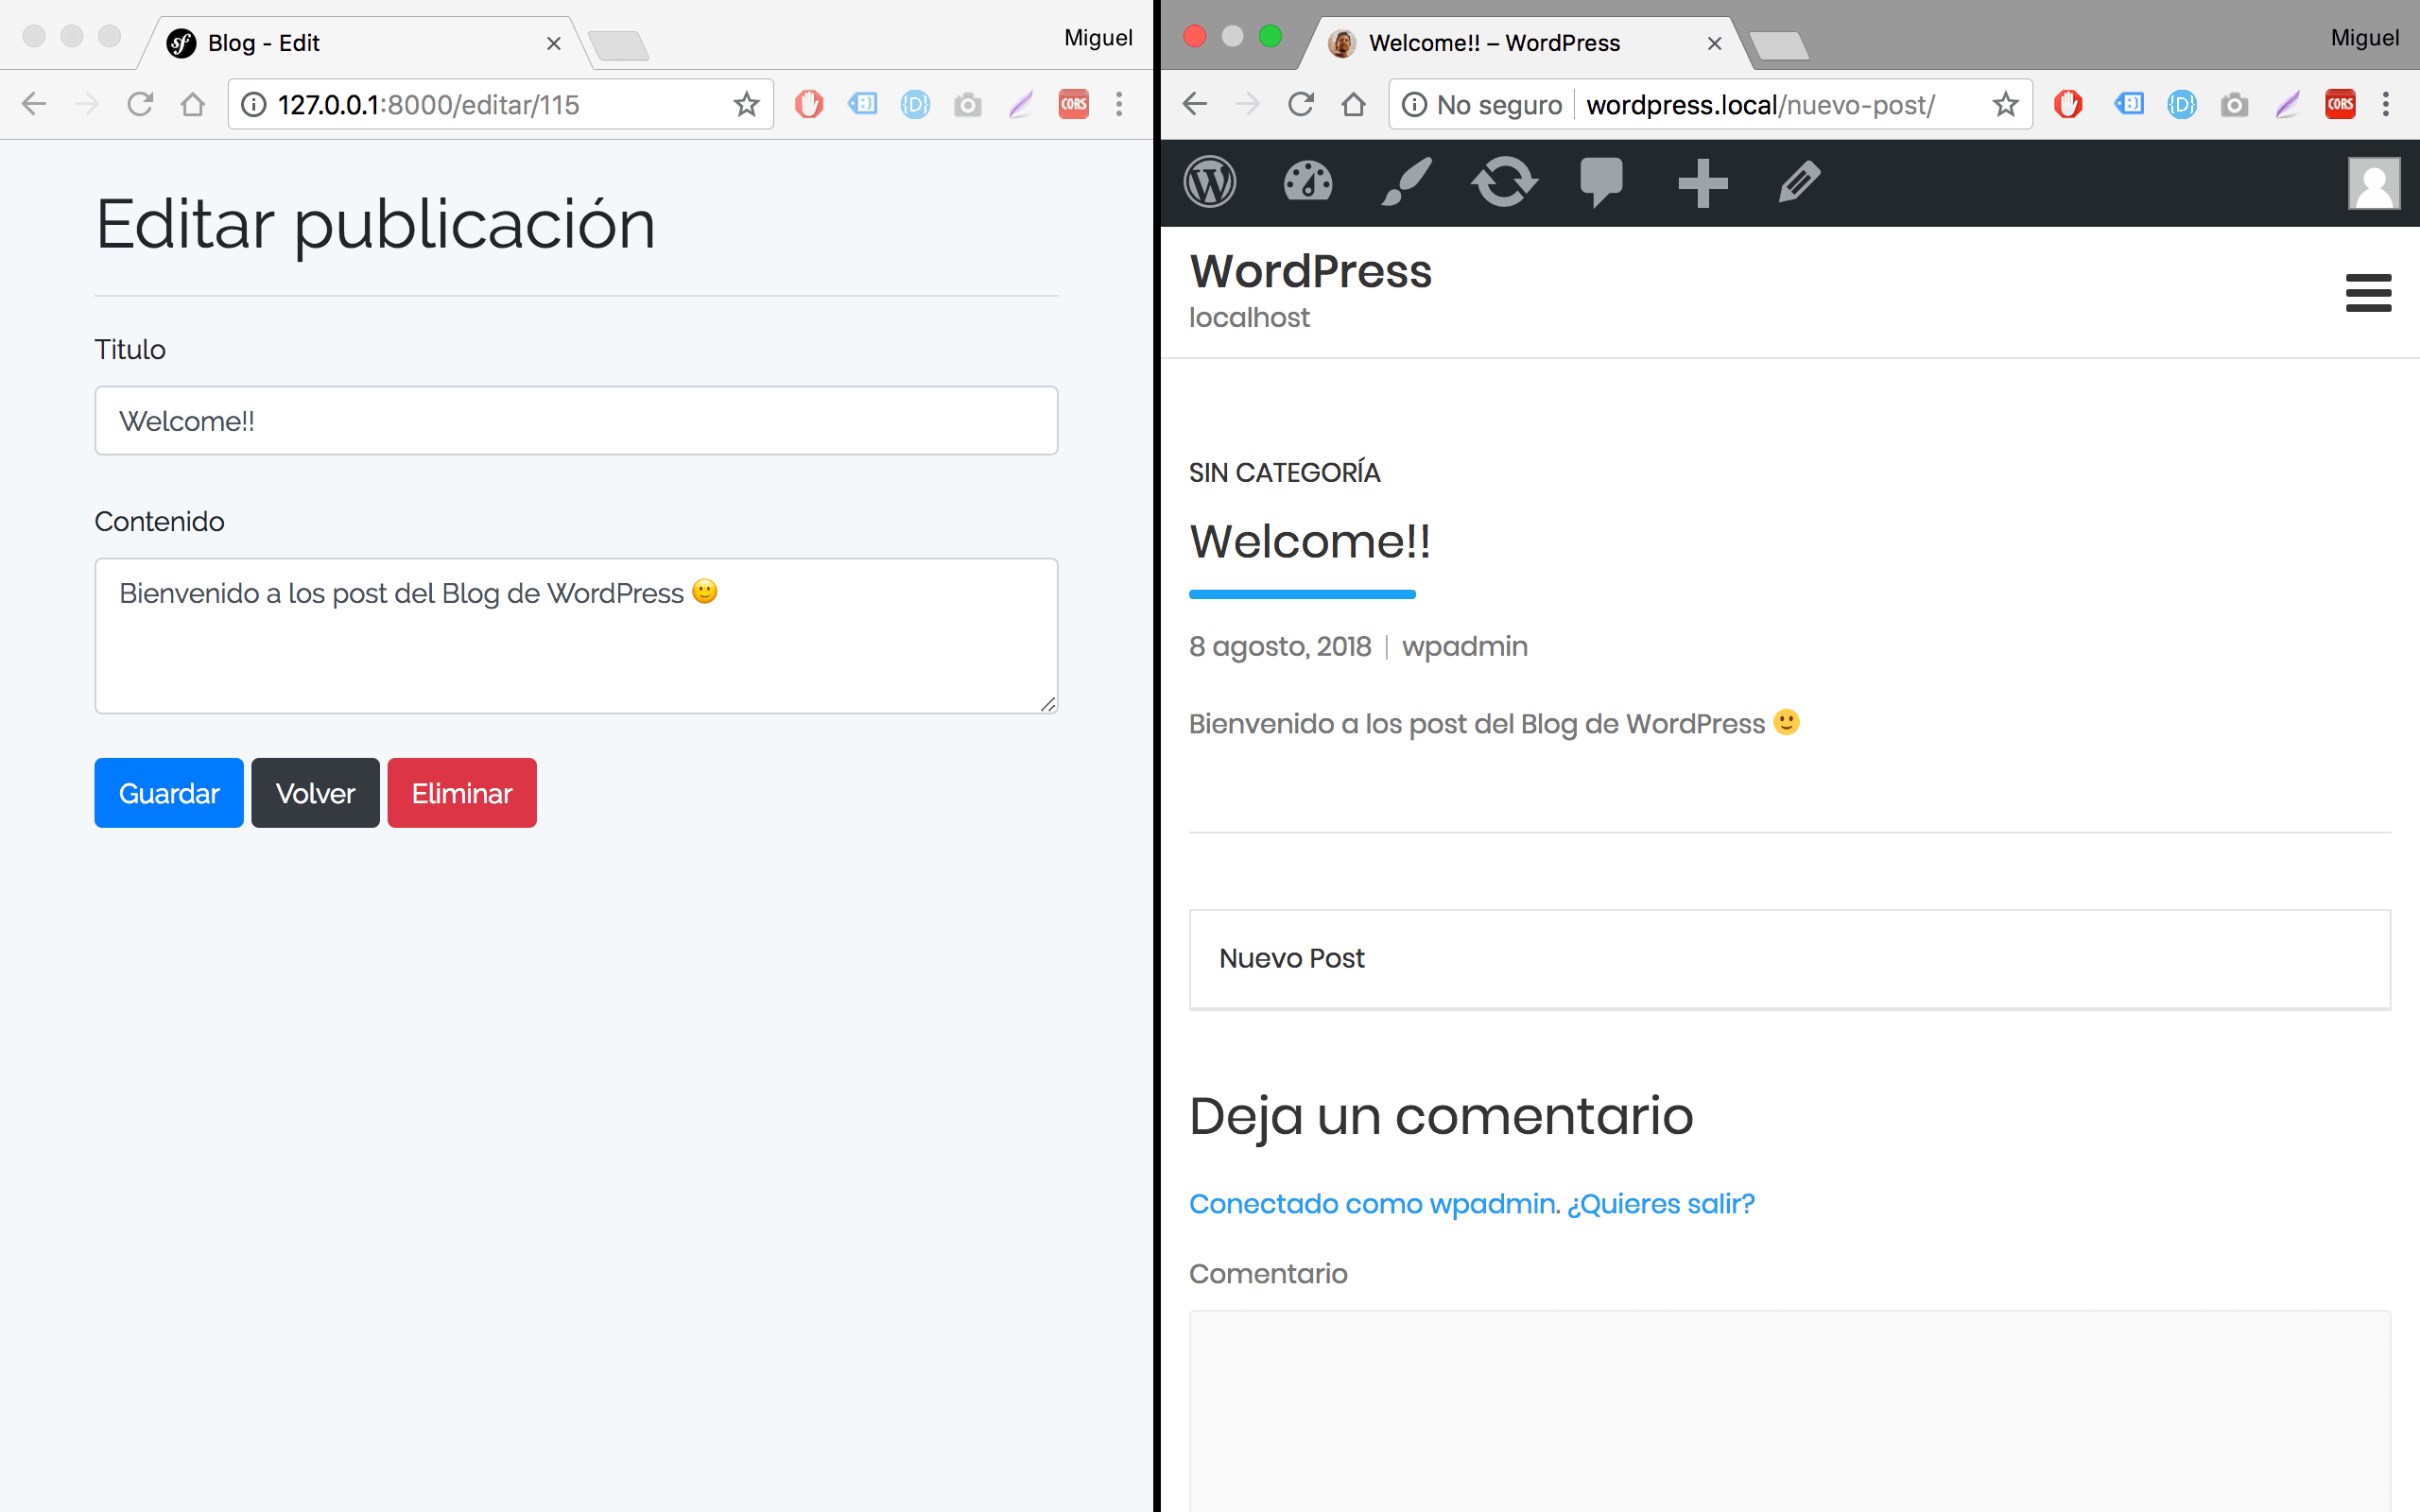Click the red Eliminar button
Screen dimensions: 2420x1512
[461, 793]
